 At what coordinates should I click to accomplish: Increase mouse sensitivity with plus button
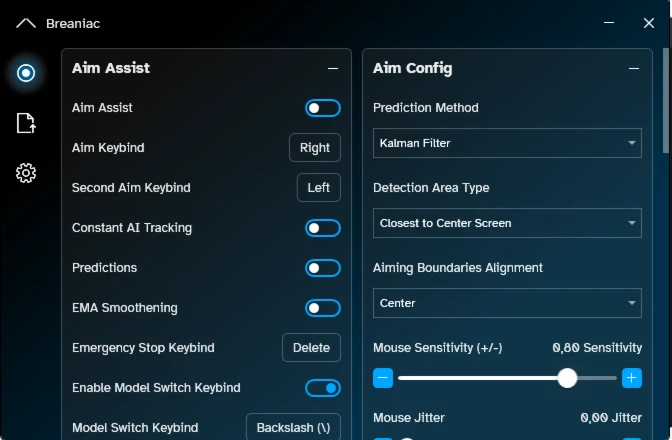pos(632,378)
